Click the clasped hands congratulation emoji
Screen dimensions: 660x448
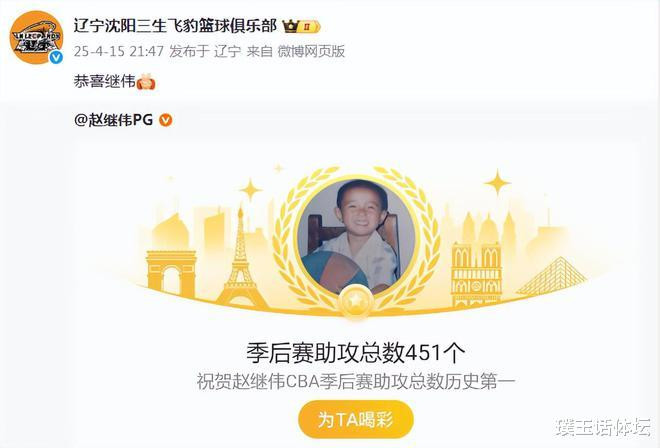[146, 82]
